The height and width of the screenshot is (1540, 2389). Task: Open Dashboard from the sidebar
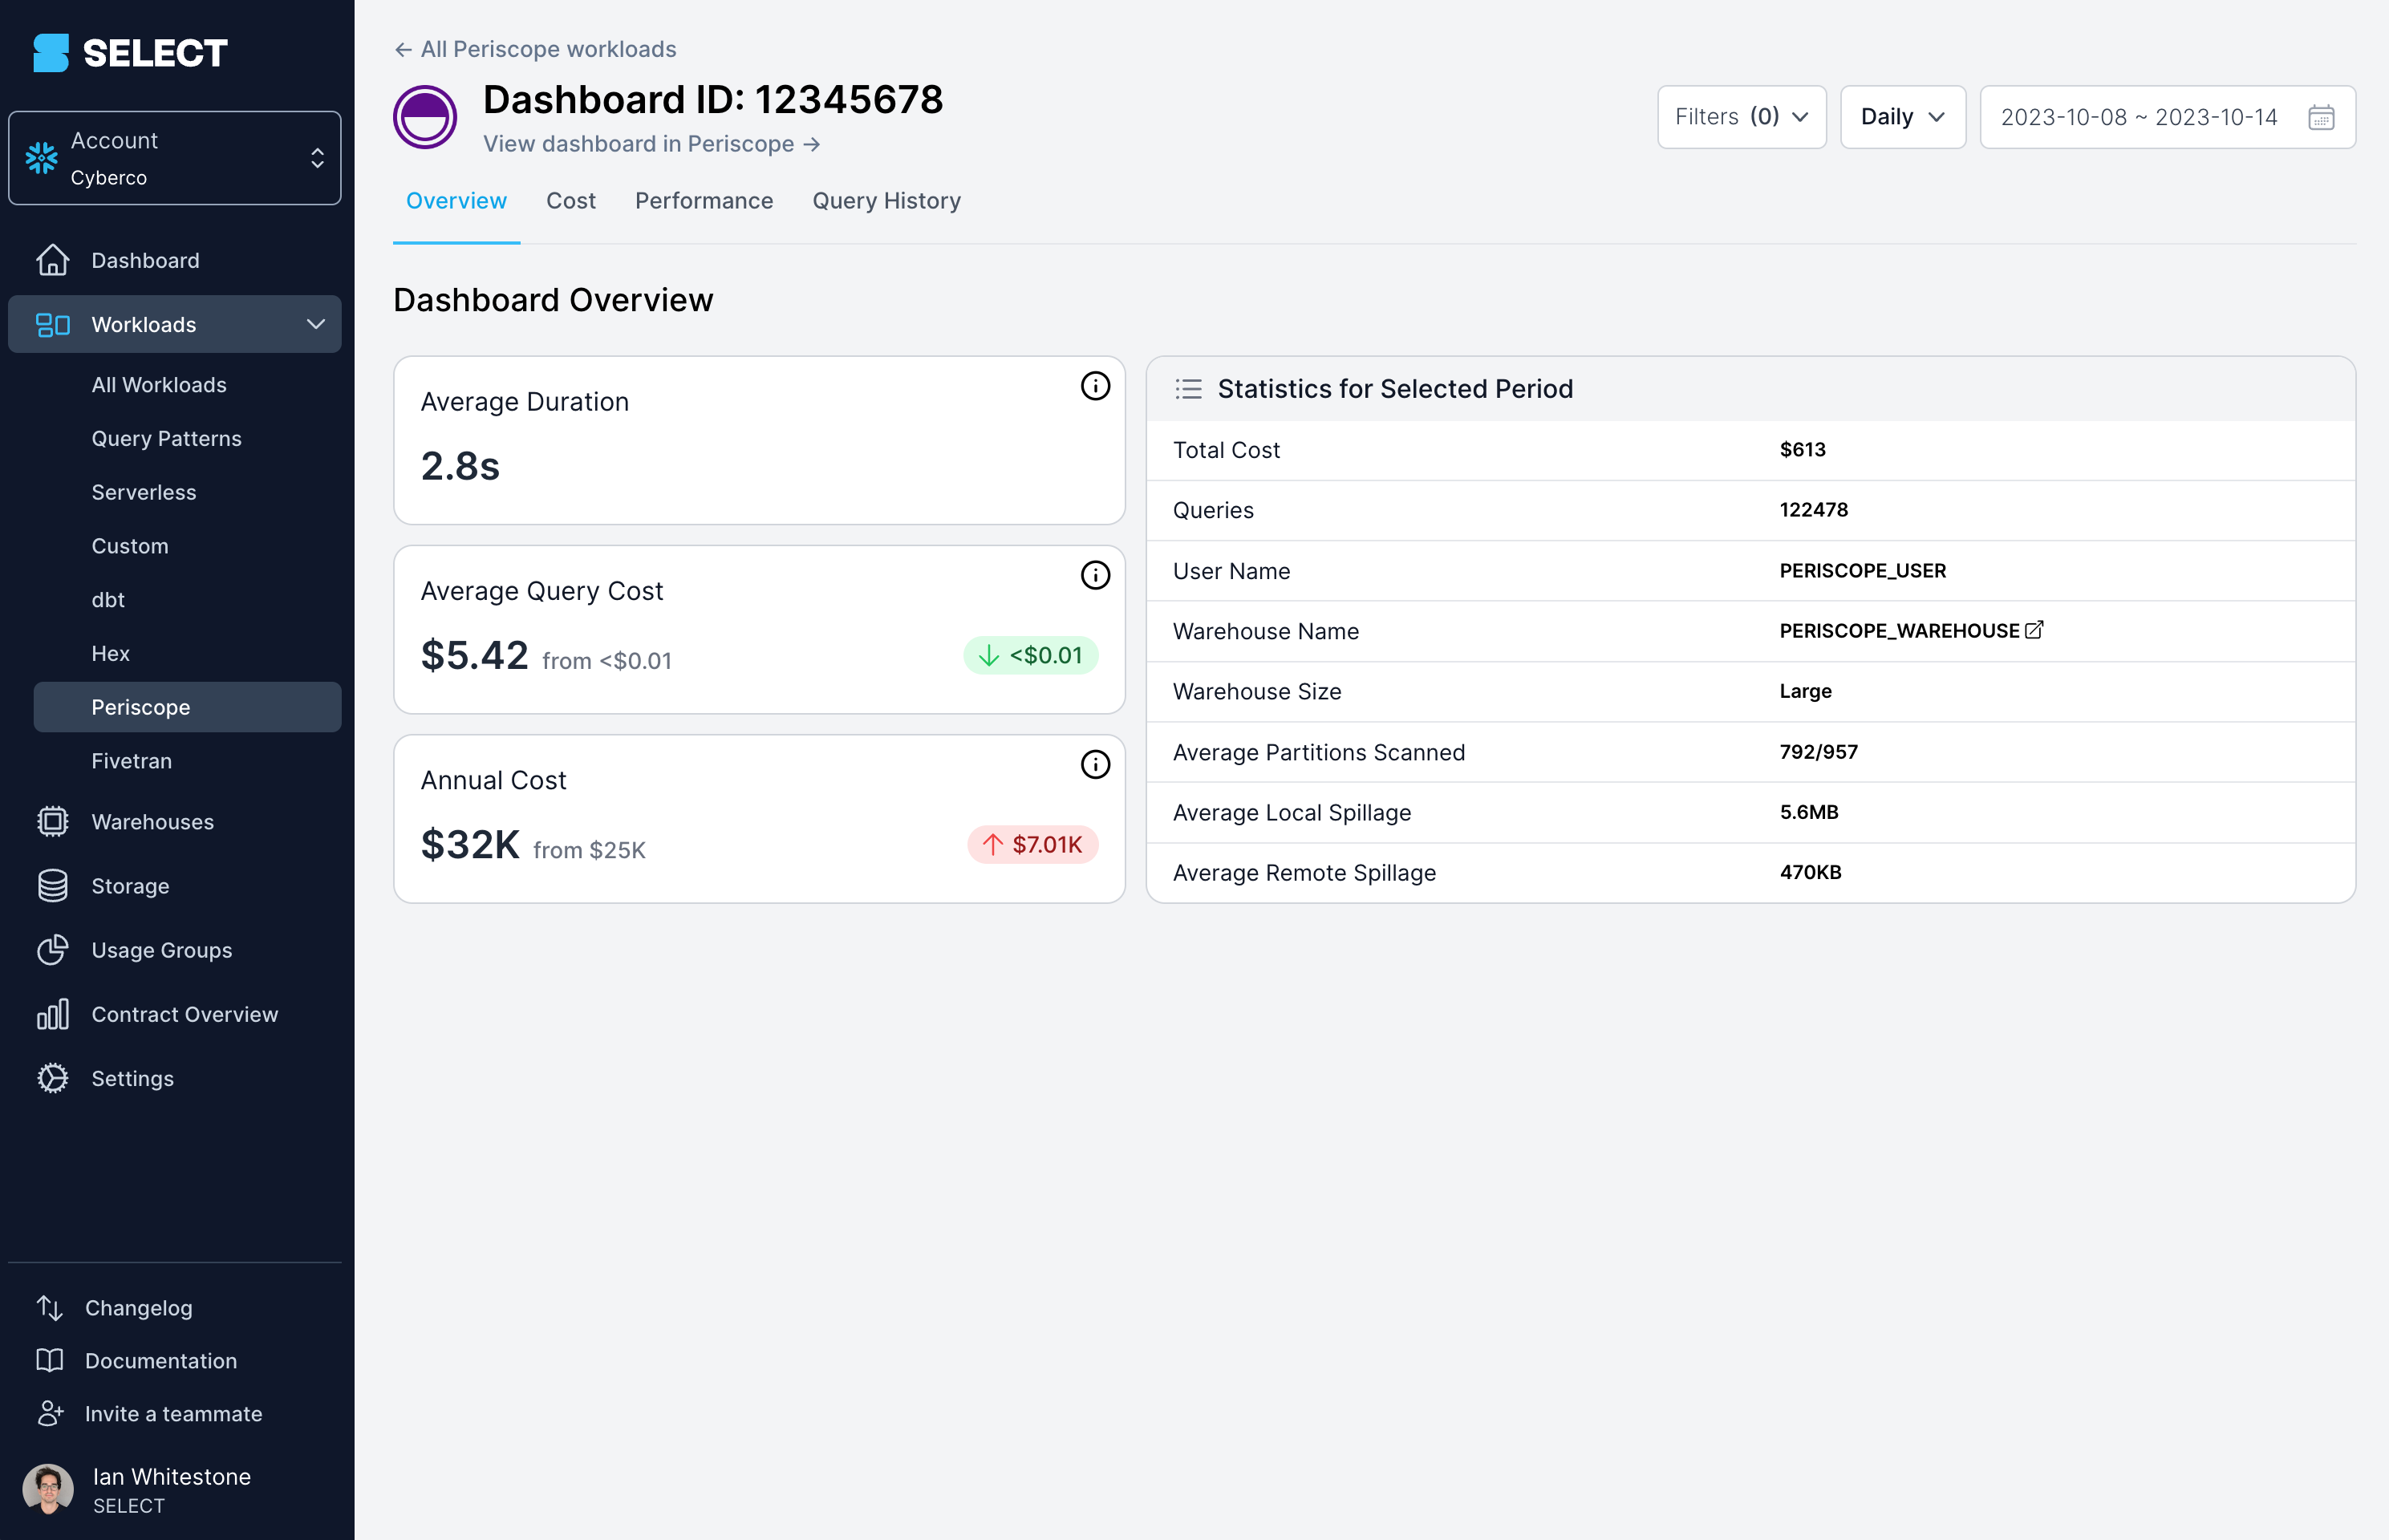click(x=175, y=260)
